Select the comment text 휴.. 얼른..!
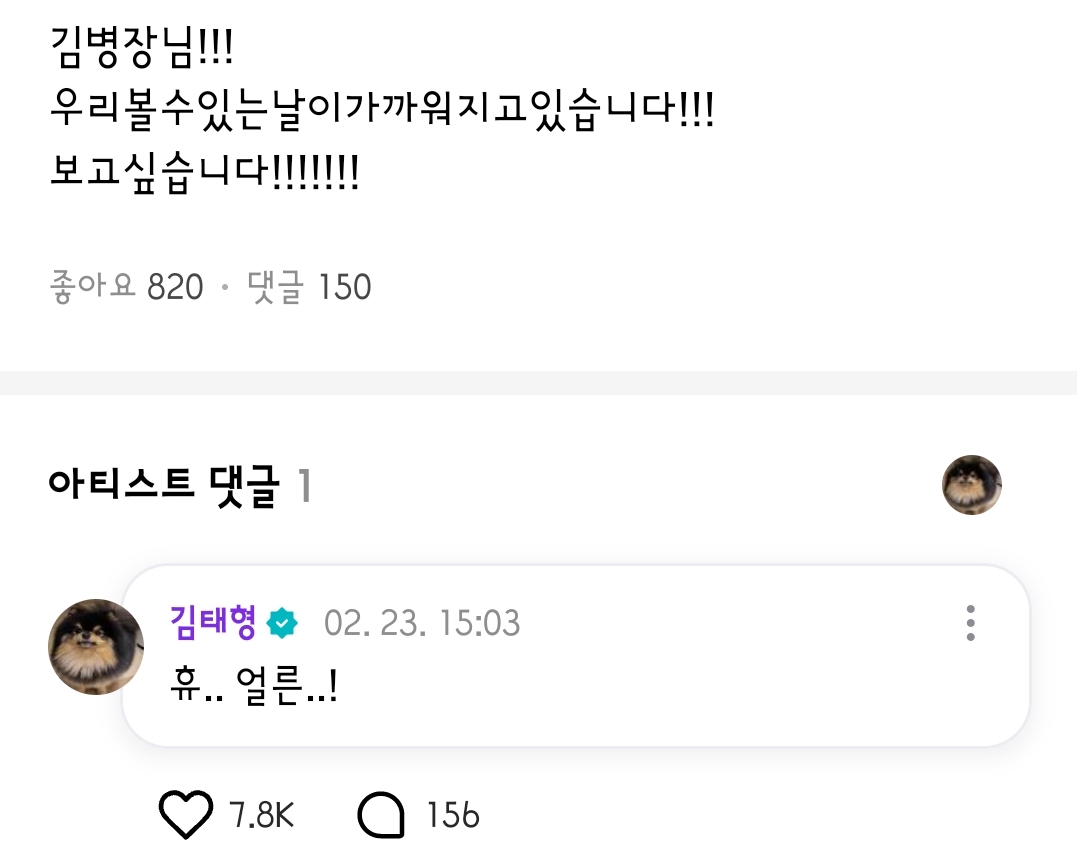The image size is (1077, 862). (253, 685)
